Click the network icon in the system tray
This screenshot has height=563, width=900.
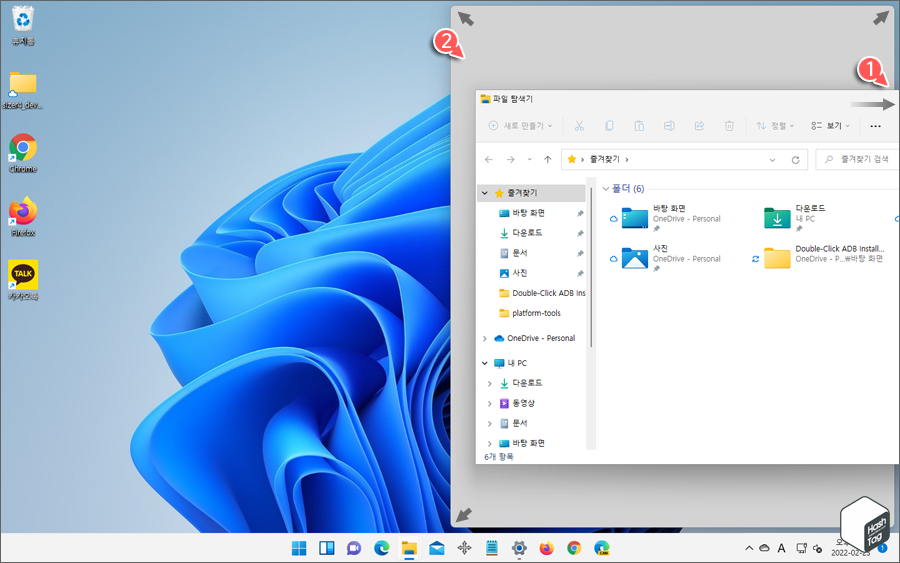click(801, 549)
